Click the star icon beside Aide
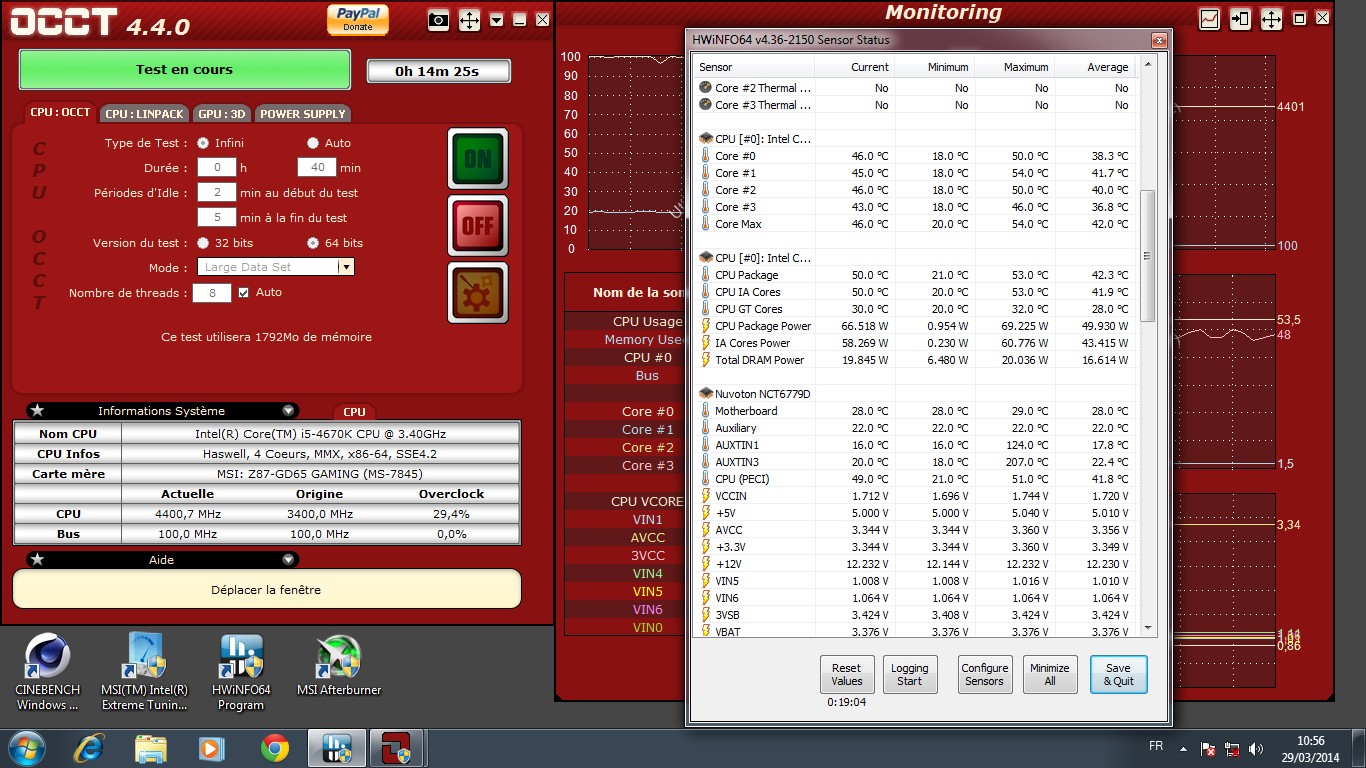The image size is (1366, 768). [x=37, y=560]
